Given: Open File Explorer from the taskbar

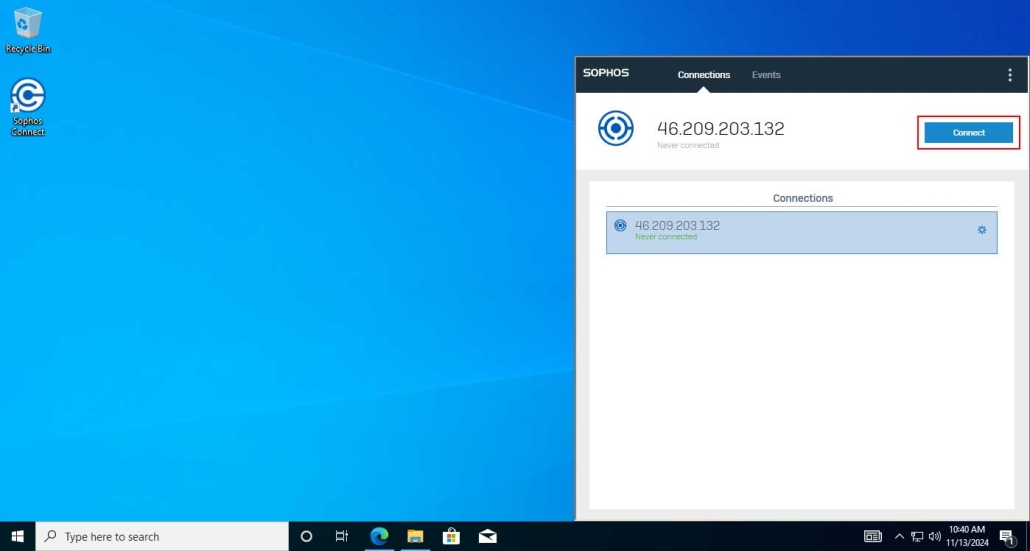Looking at the screenshot, I should (x=415, y=537).
